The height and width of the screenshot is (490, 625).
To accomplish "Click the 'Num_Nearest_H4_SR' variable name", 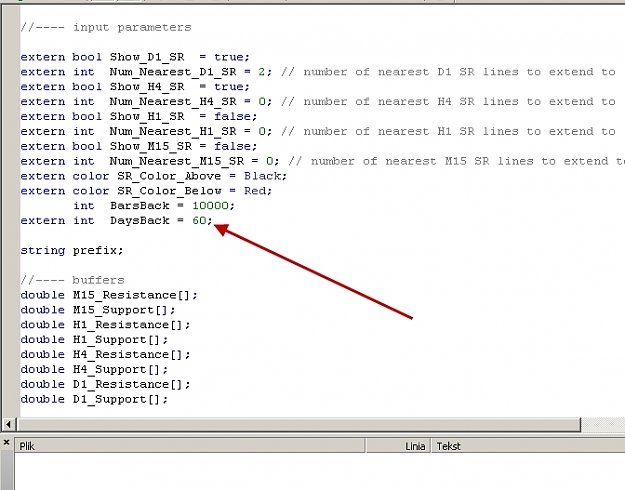I will (173, 102).
